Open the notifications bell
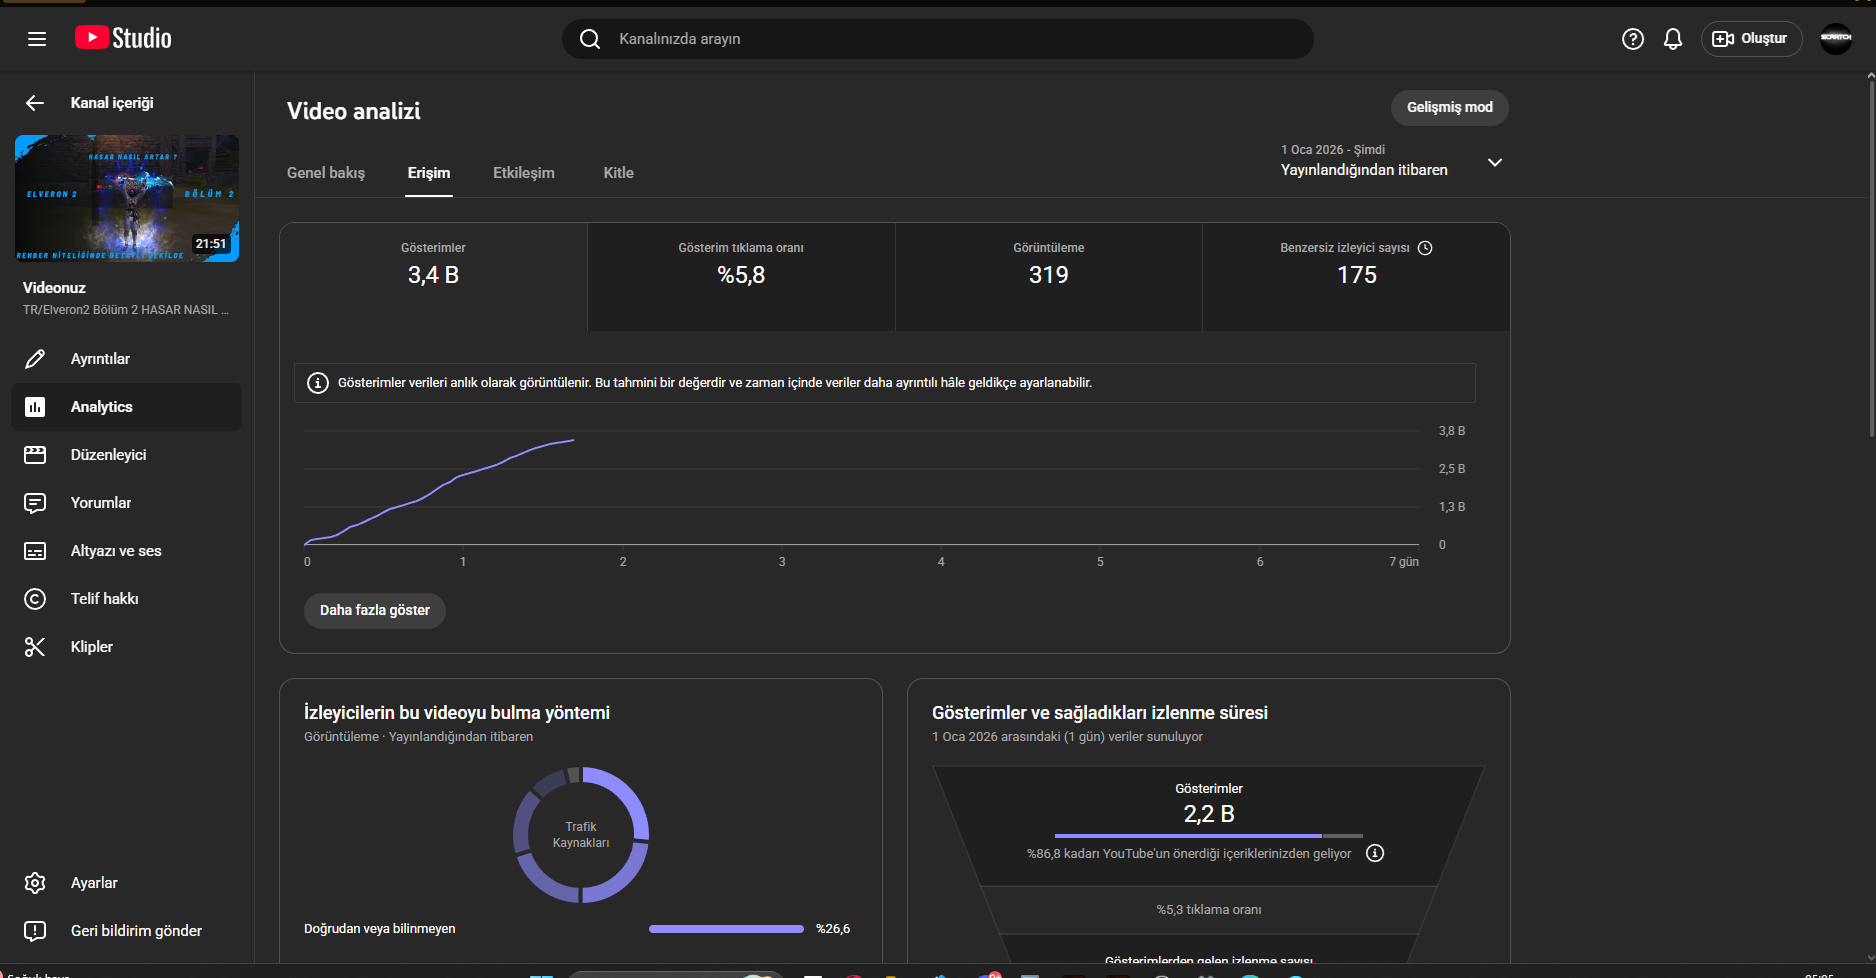The width and height of the screenshot is (1876, 978). click(x=1673, y=39)
